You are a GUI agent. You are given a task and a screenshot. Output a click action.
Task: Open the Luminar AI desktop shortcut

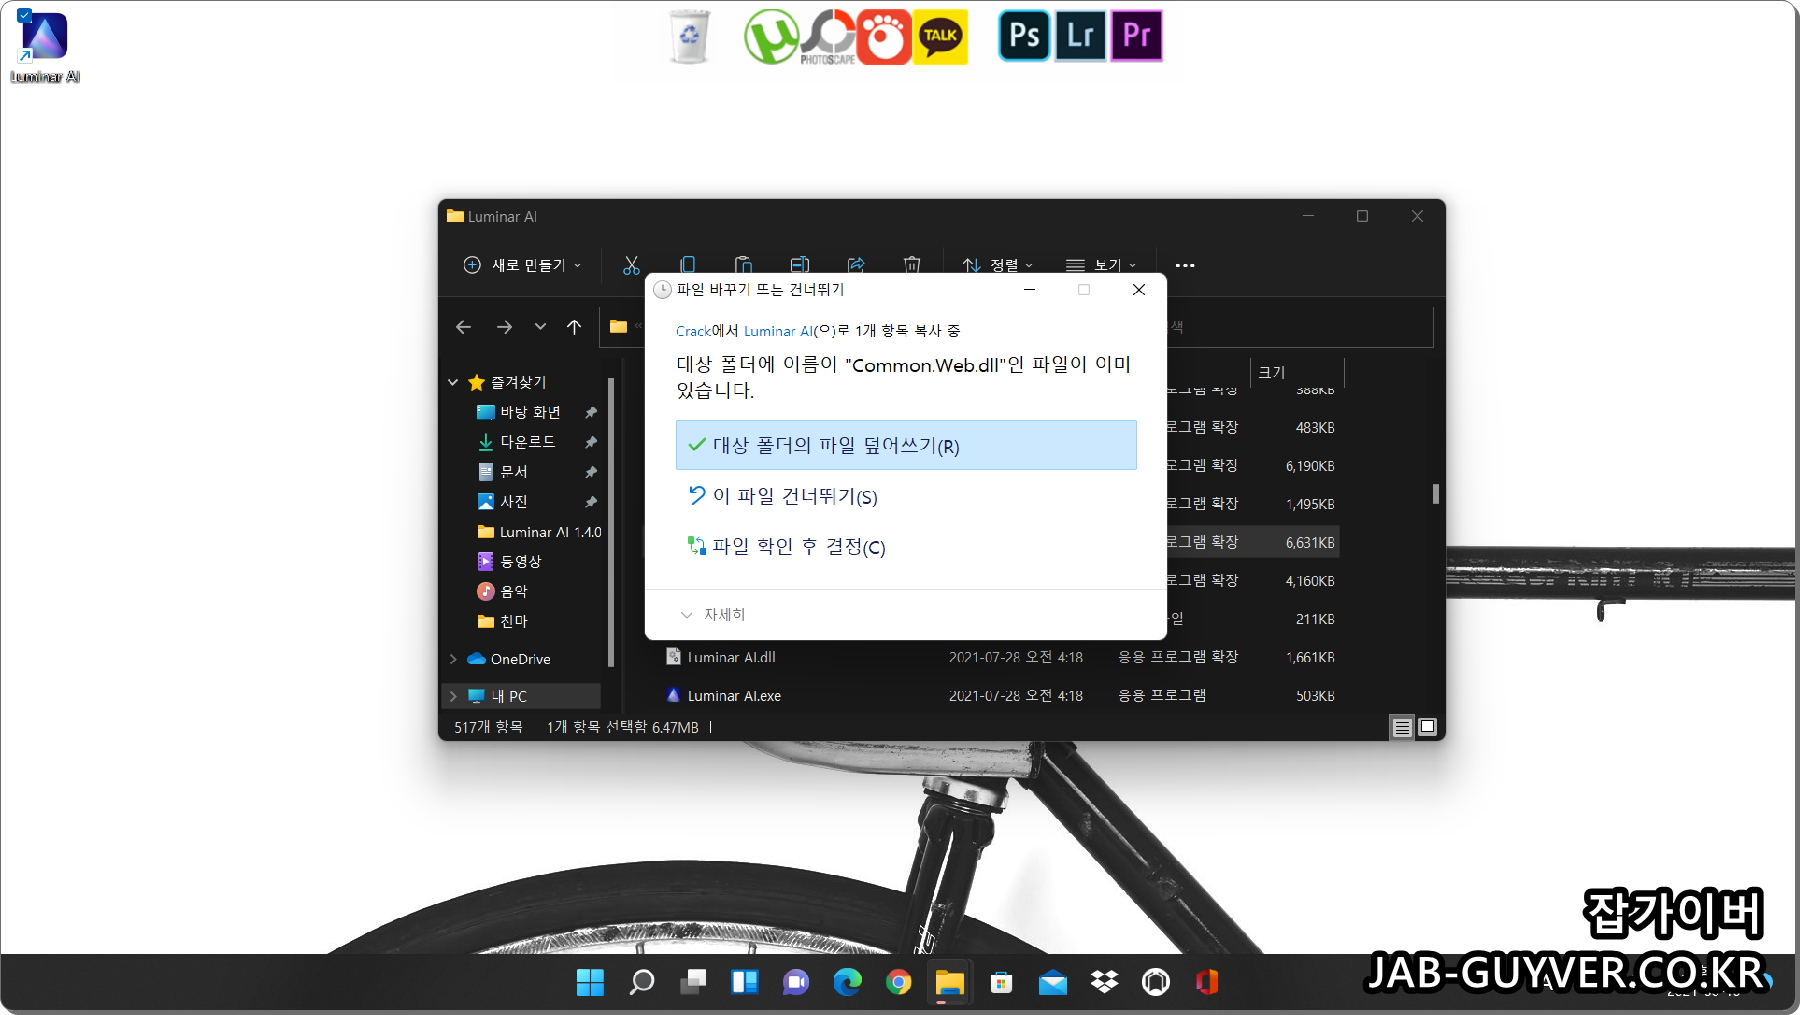pyautogui.click(x=45, y=46)
